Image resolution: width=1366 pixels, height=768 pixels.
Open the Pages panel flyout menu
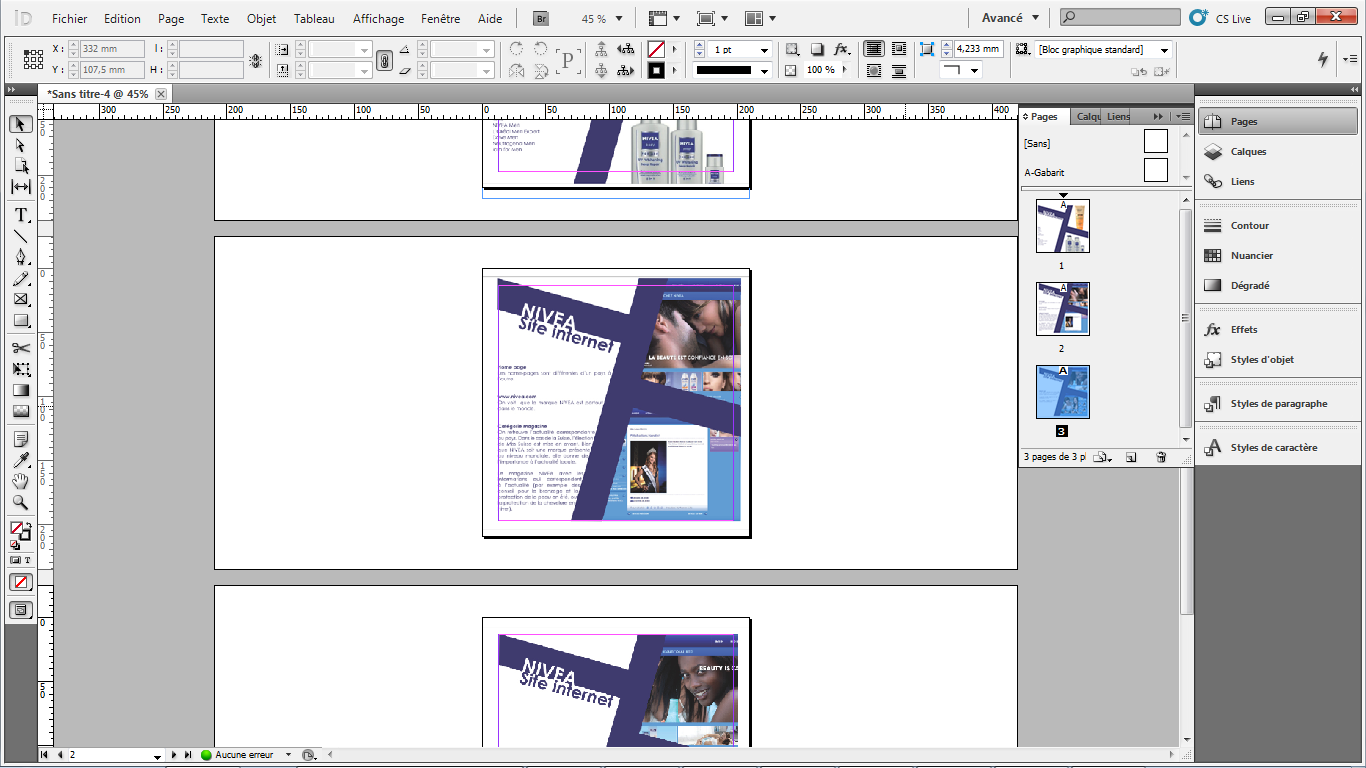coord(1183,117)
